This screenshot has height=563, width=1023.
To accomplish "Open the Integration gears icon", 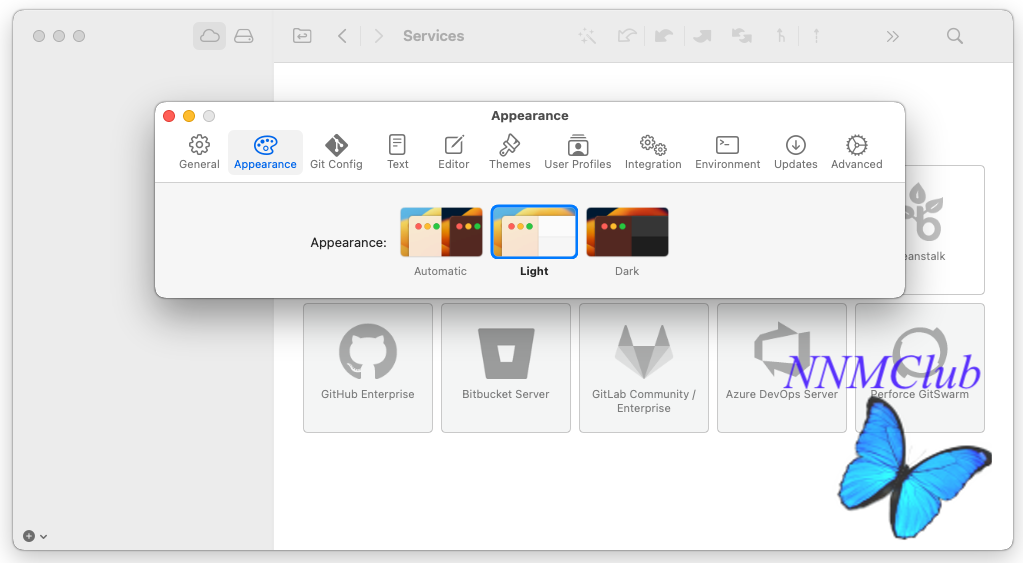I will point(653,152).
